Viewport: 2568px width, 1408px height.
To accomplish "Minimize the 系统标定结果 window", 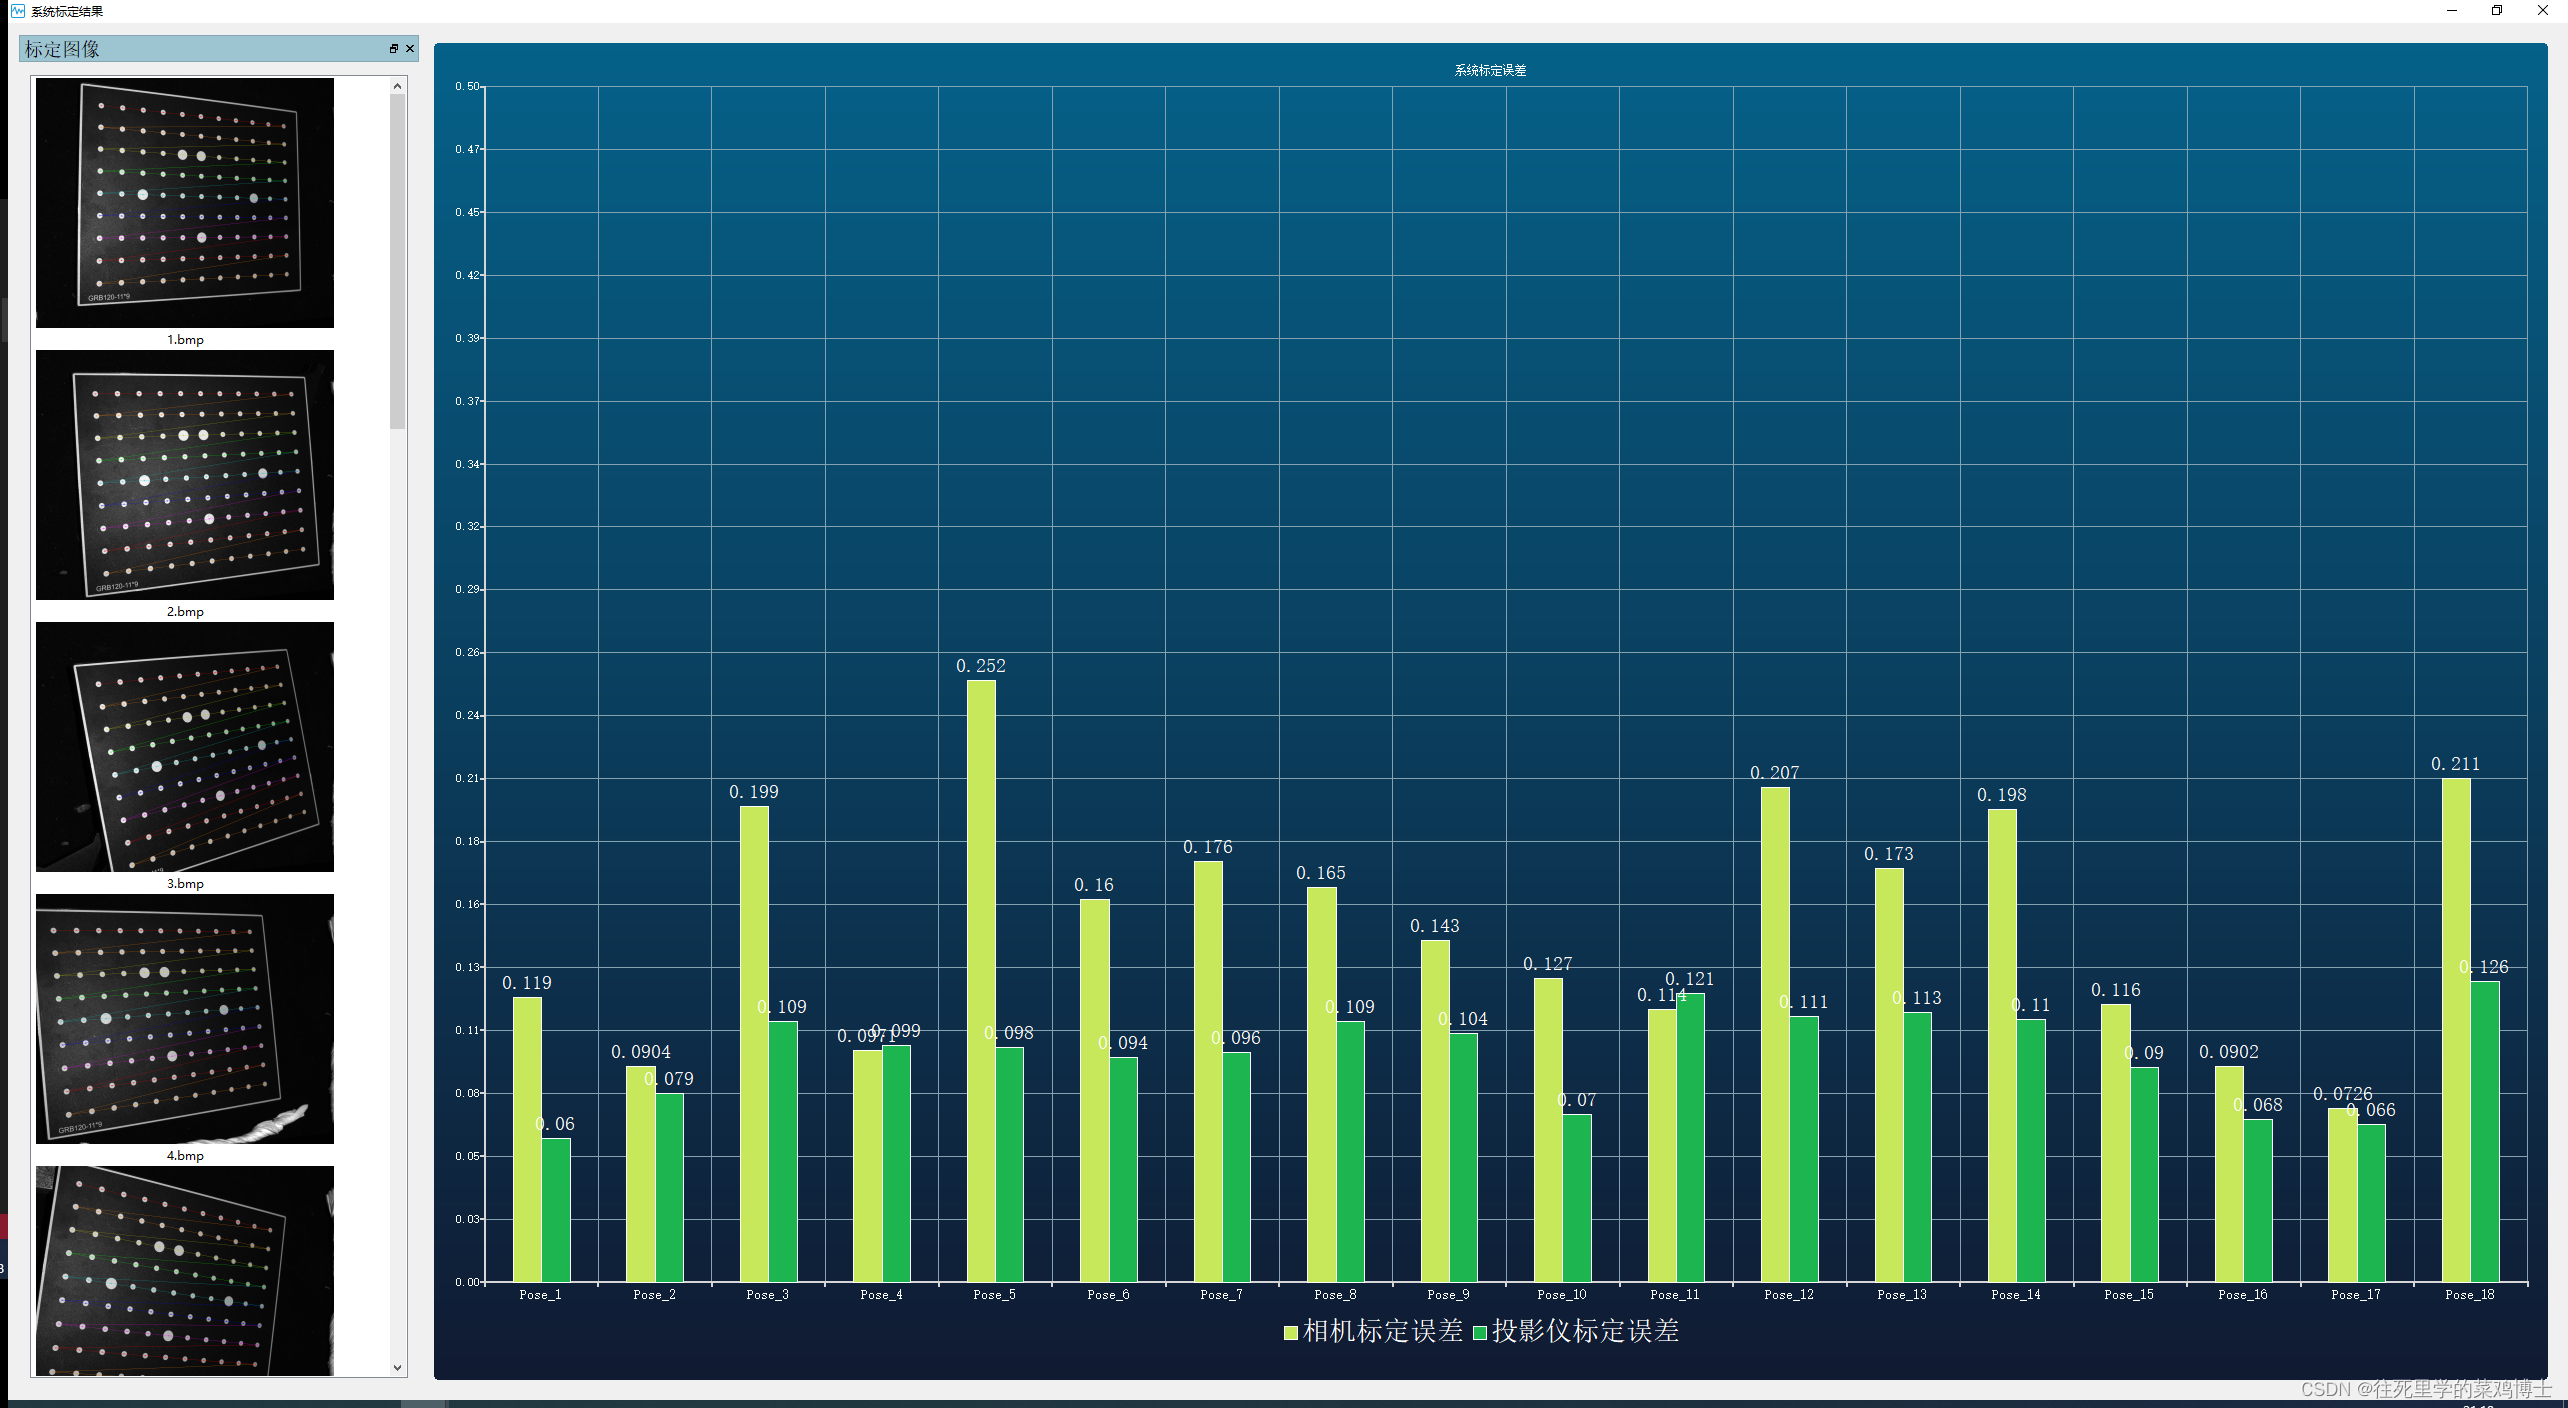I will tap(2451, 11).
